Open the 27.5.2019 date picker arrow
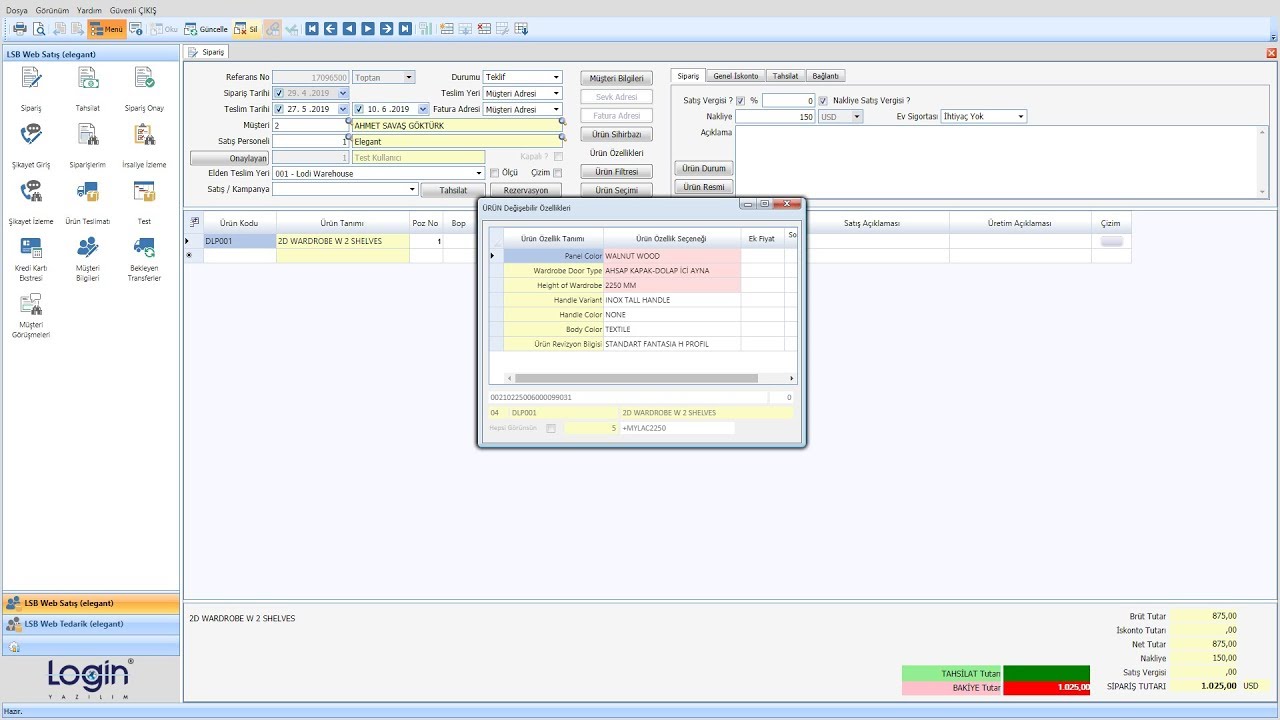Viewport: 1280px width, 720px height. point(343,109)
